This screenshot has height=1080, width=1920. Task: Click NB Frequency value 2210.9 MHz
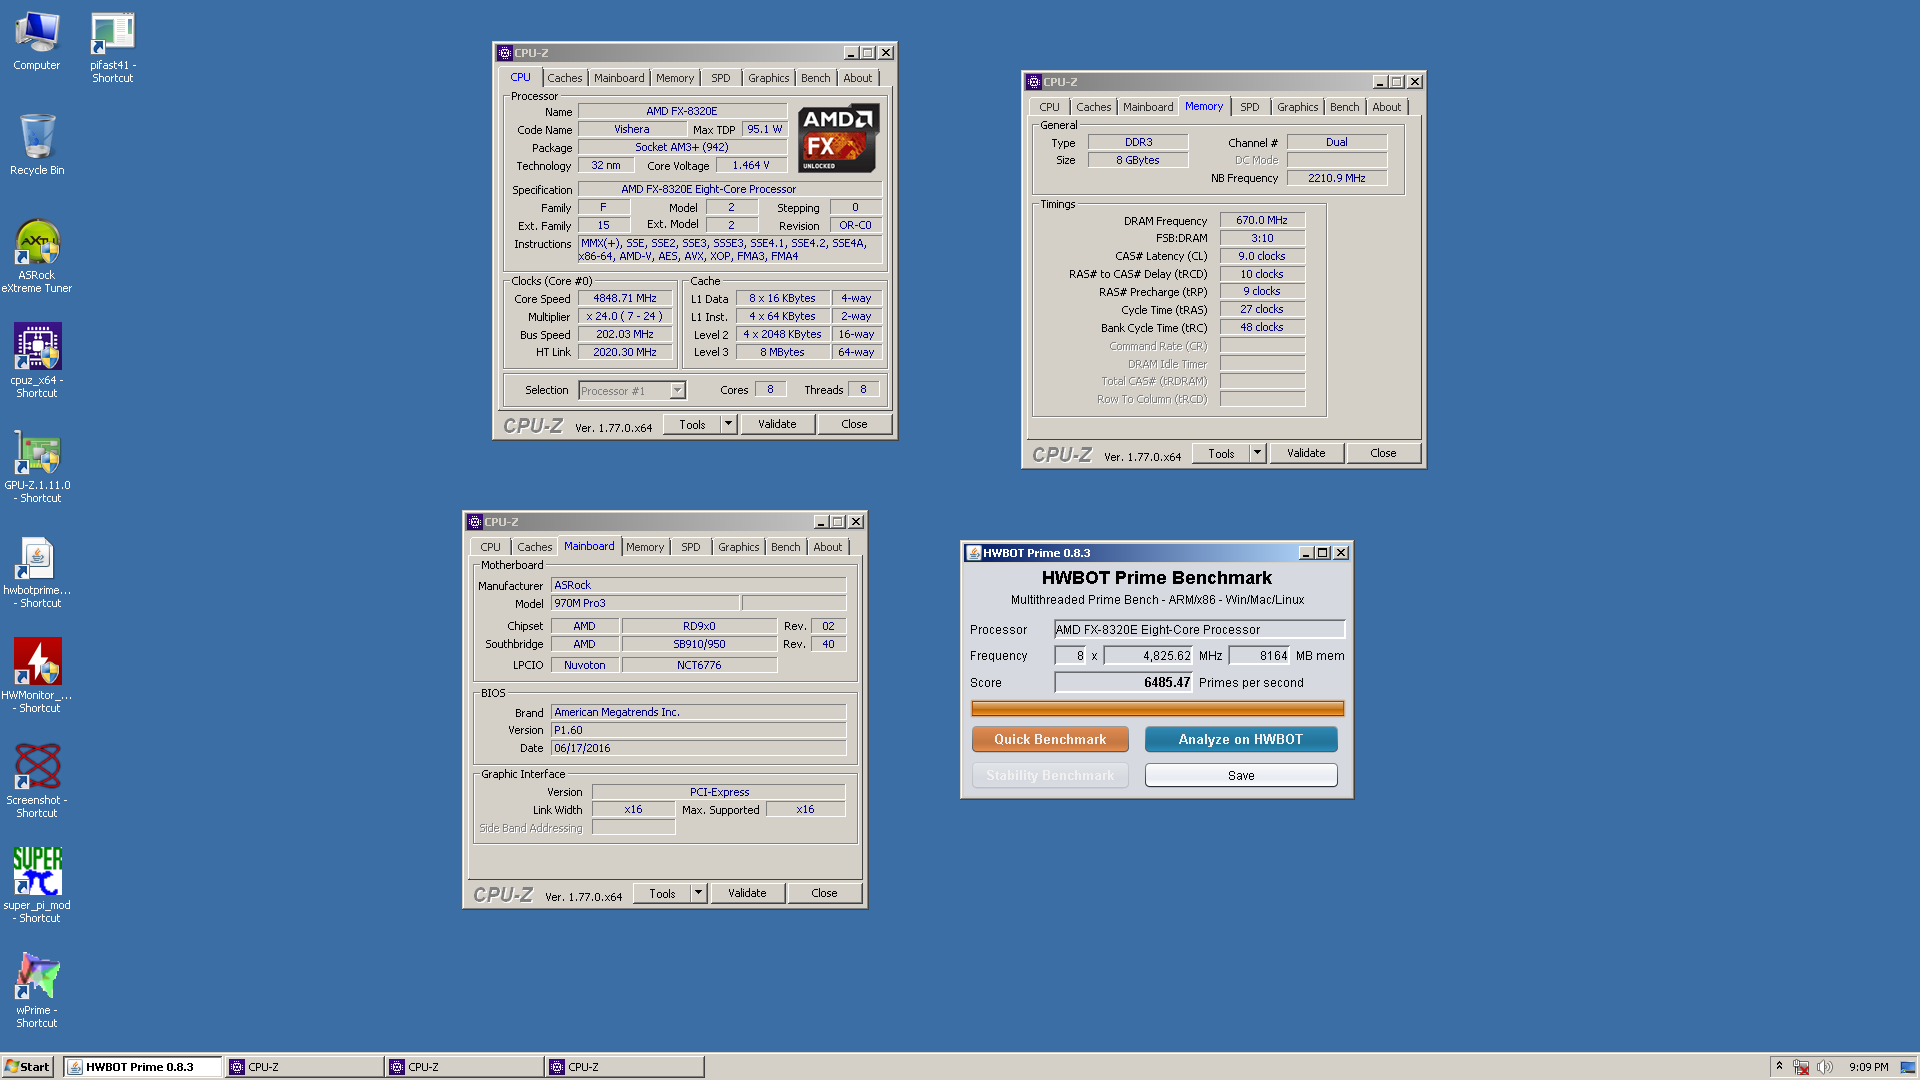point(1337,178)
